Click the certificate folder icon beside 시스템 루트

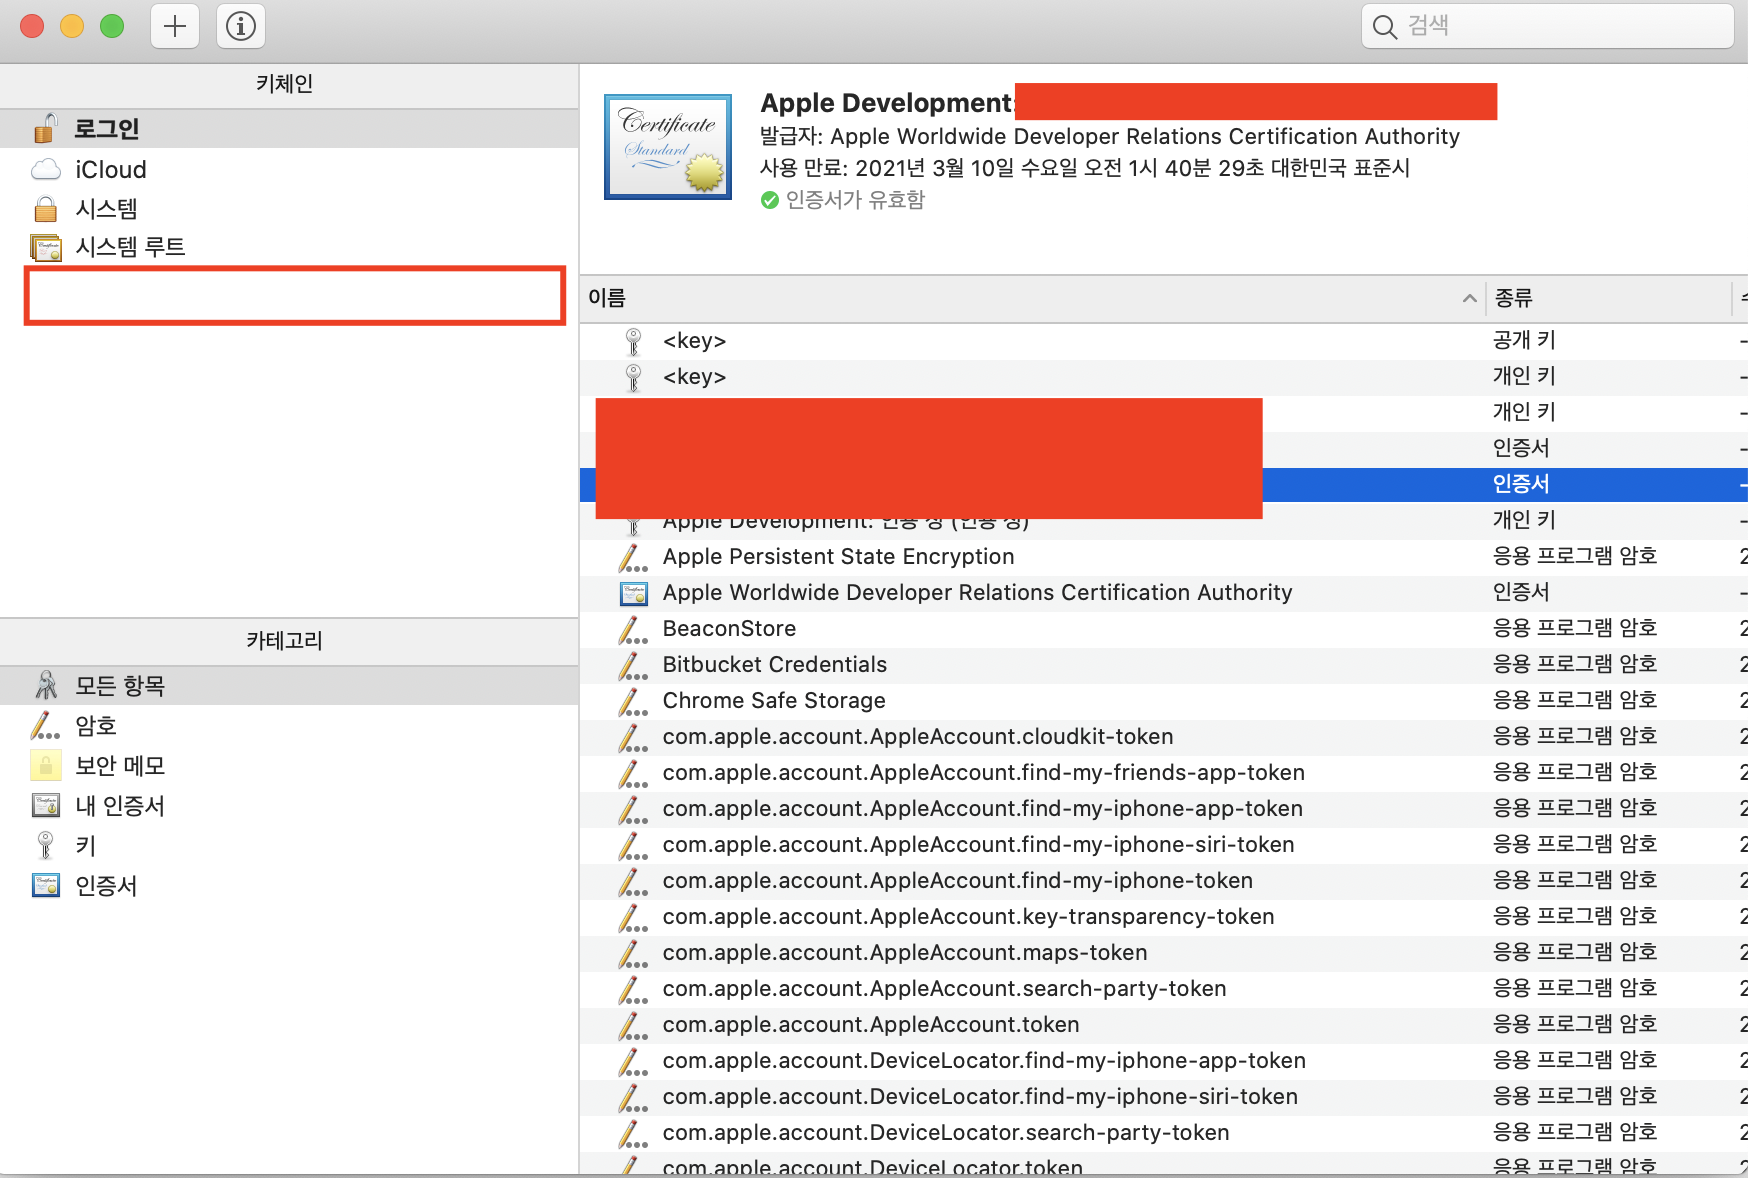46,247
